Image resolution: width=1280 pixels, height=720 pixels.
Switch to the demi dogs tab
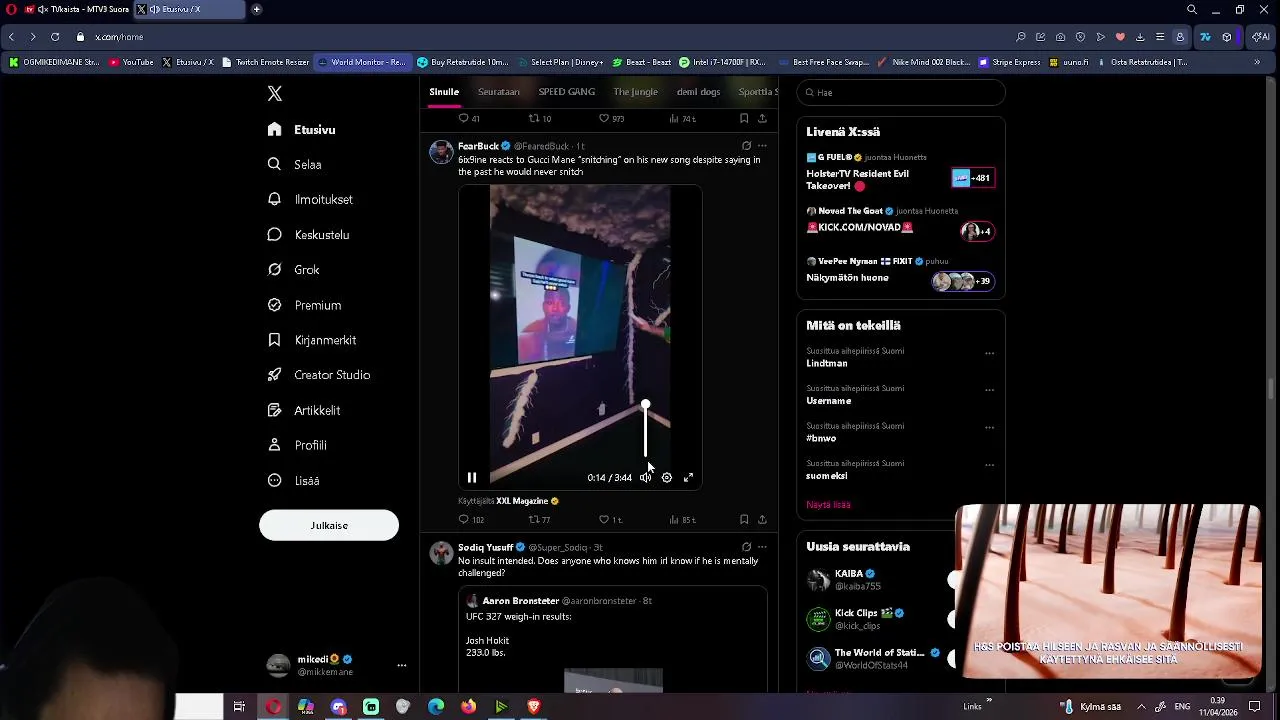[x=698, y=92]
